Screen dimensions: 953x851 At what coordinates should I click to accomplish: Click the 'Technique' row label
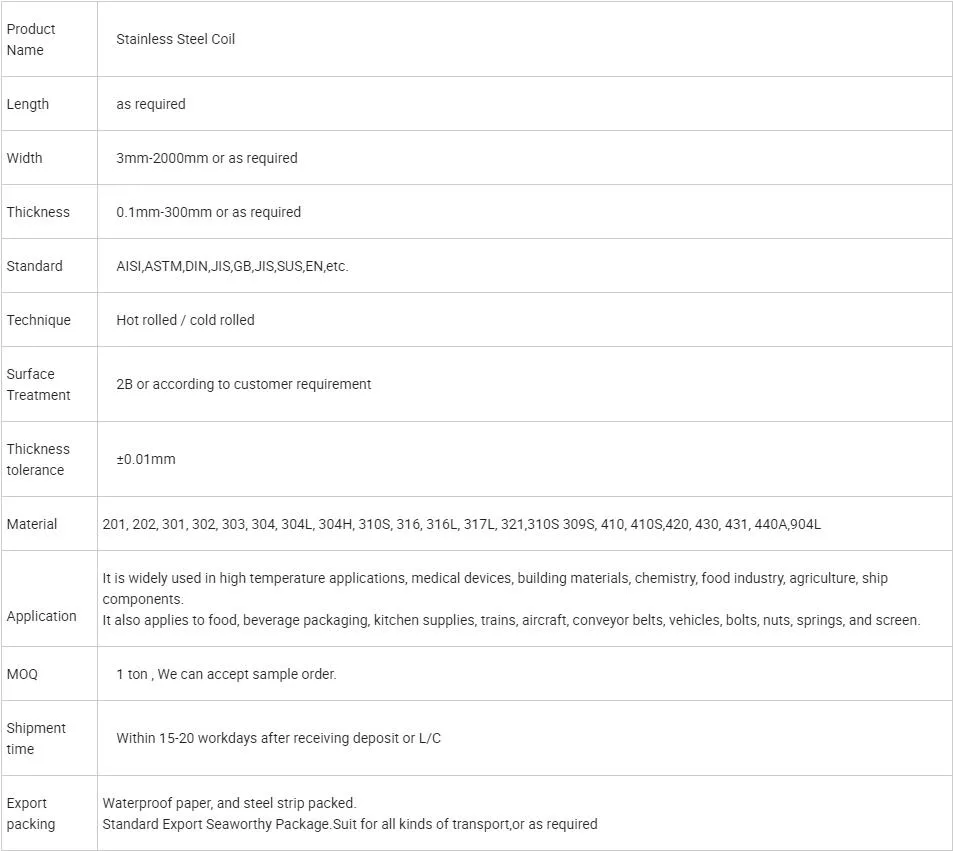39,320
